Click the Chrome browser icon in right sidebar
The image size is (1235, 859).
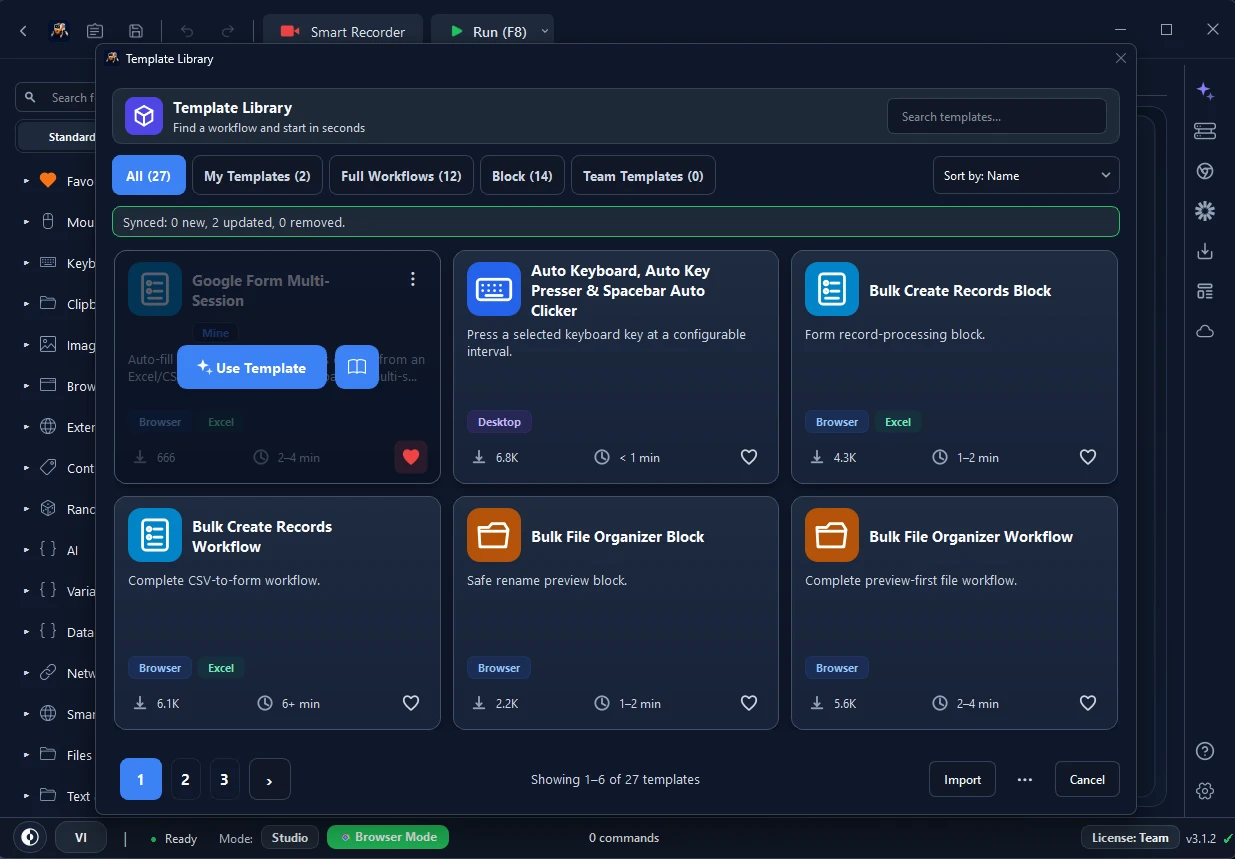[1205, 171]
